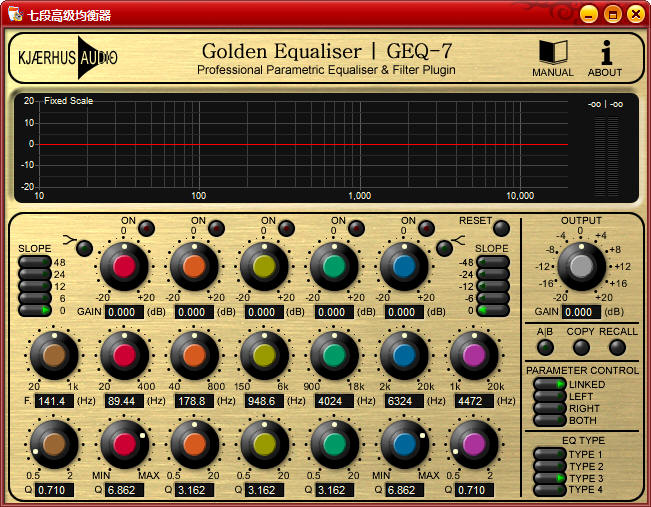Image resolution: width=651 pixels, height=507 pixels.
Task: Click the red frequency knob
Action: click(124, 355)
